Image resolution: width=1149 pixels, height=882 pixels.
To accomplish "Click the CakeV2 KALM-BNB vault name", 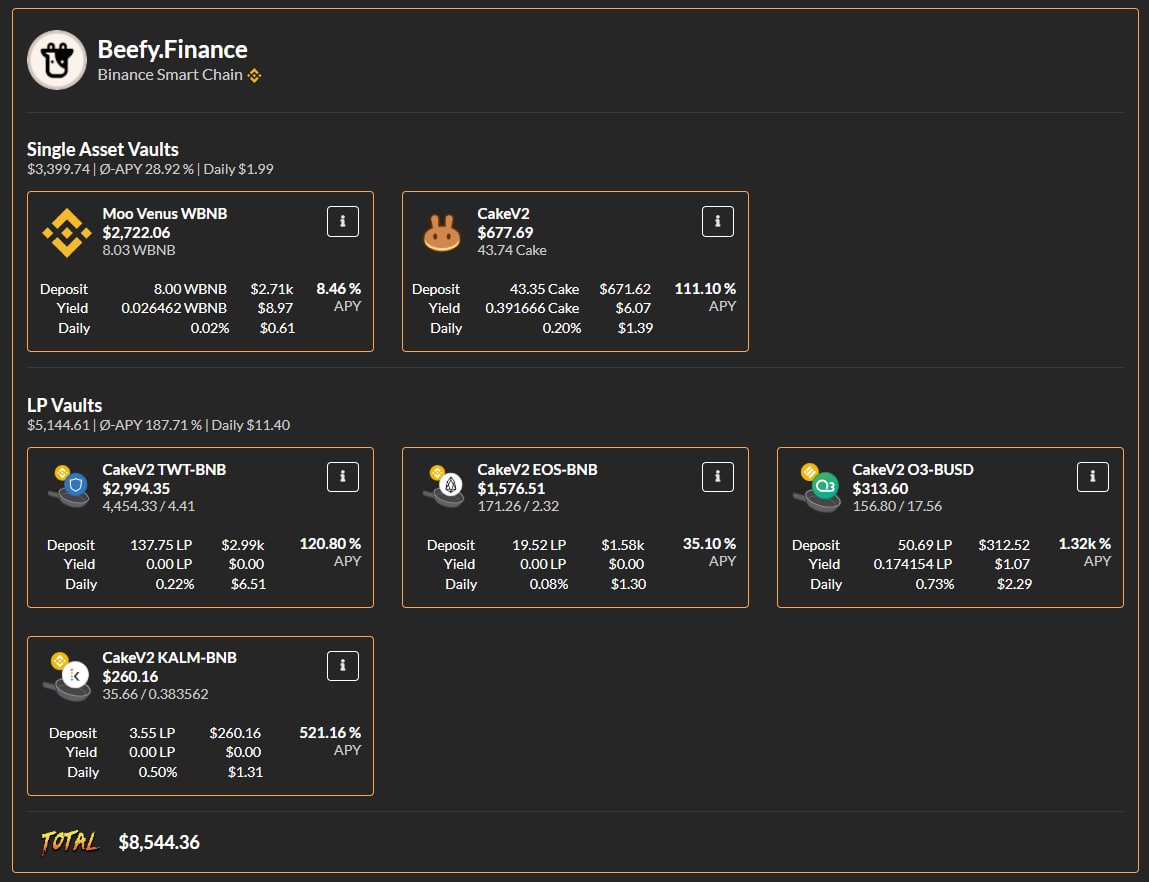I will [x=169, y=658].
